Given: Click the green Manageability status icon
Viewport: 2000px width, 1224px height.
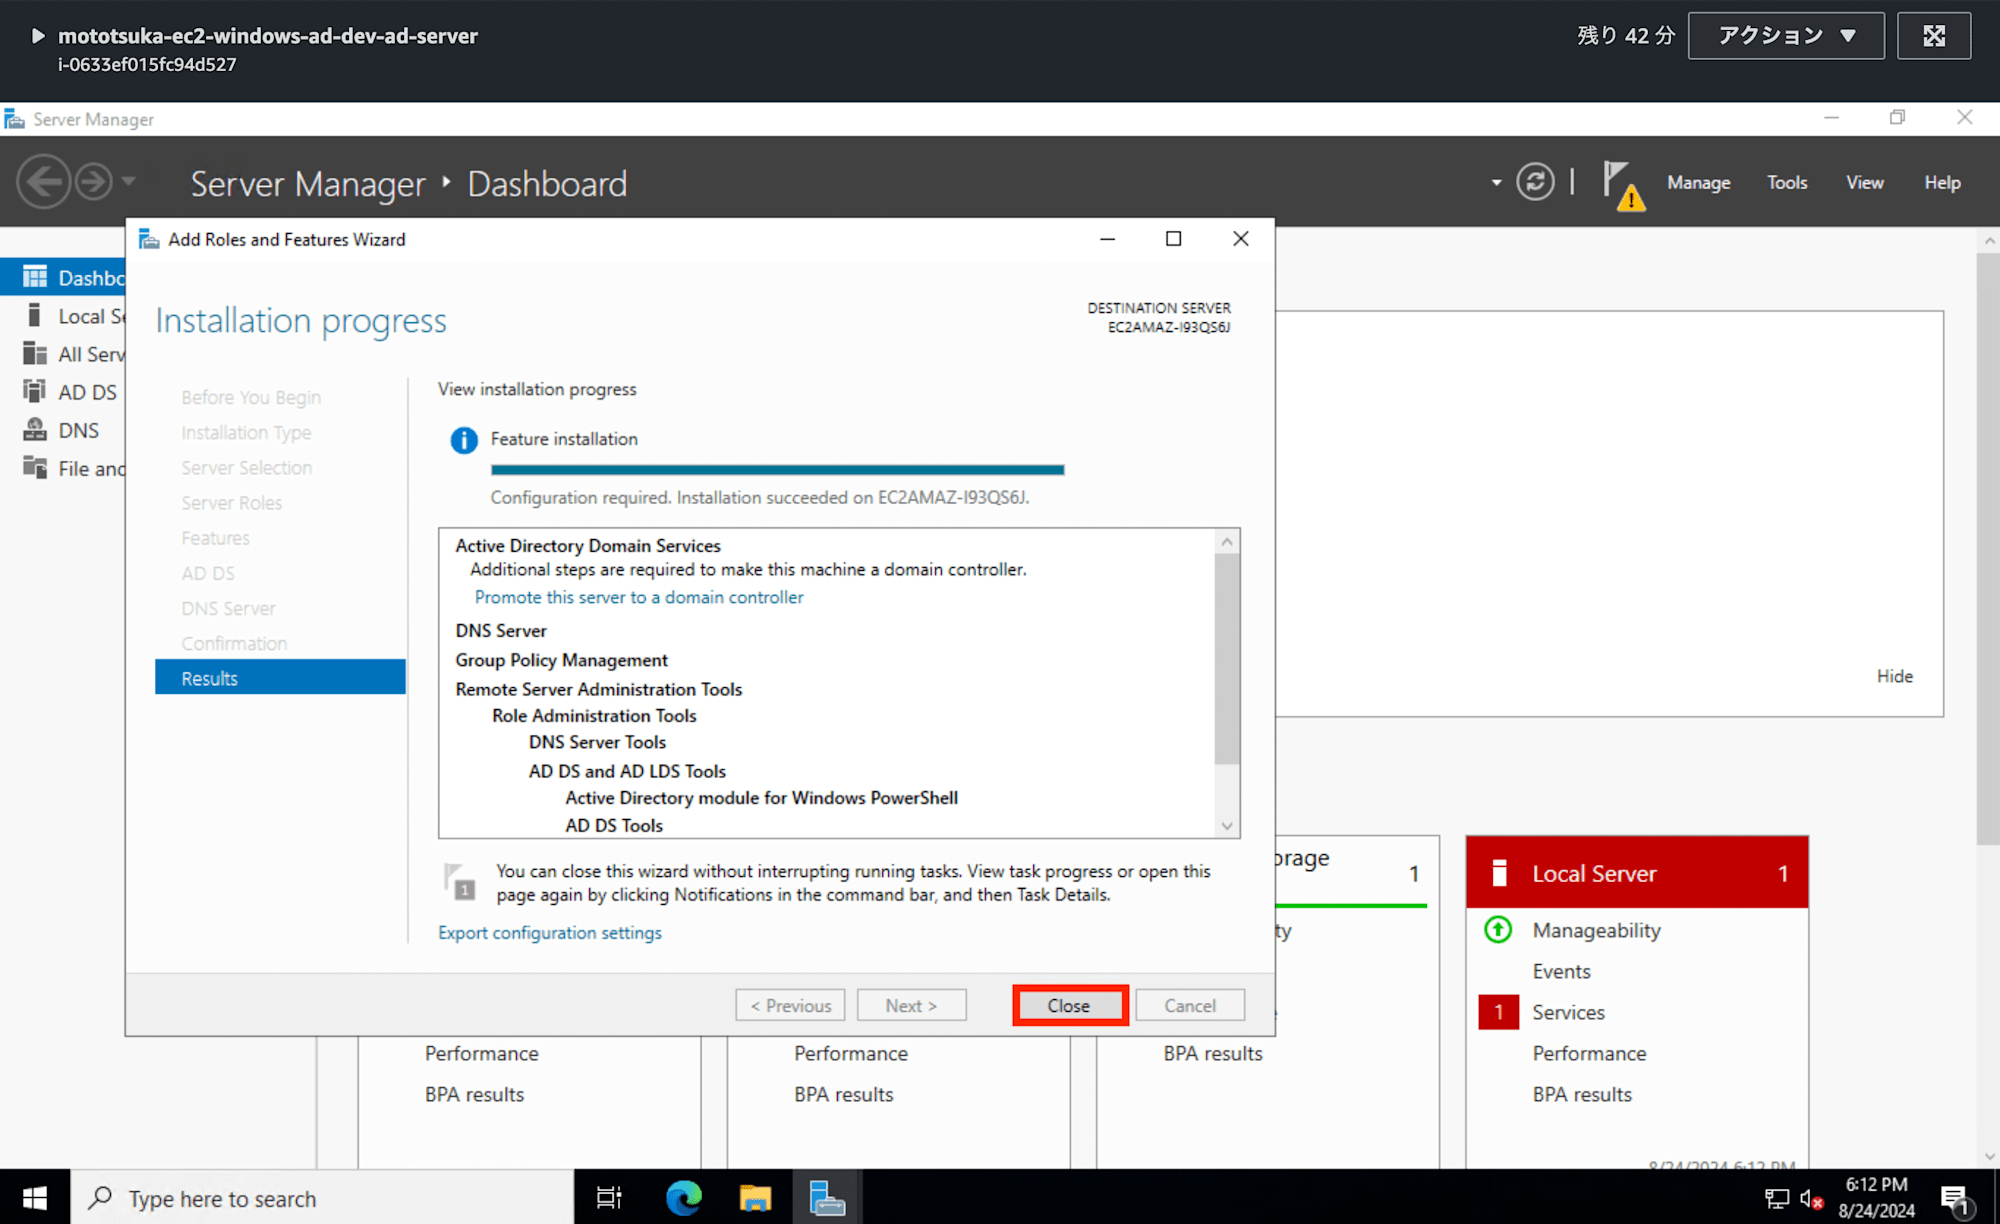Looking at the screenshot, I should pos(1498,930).
